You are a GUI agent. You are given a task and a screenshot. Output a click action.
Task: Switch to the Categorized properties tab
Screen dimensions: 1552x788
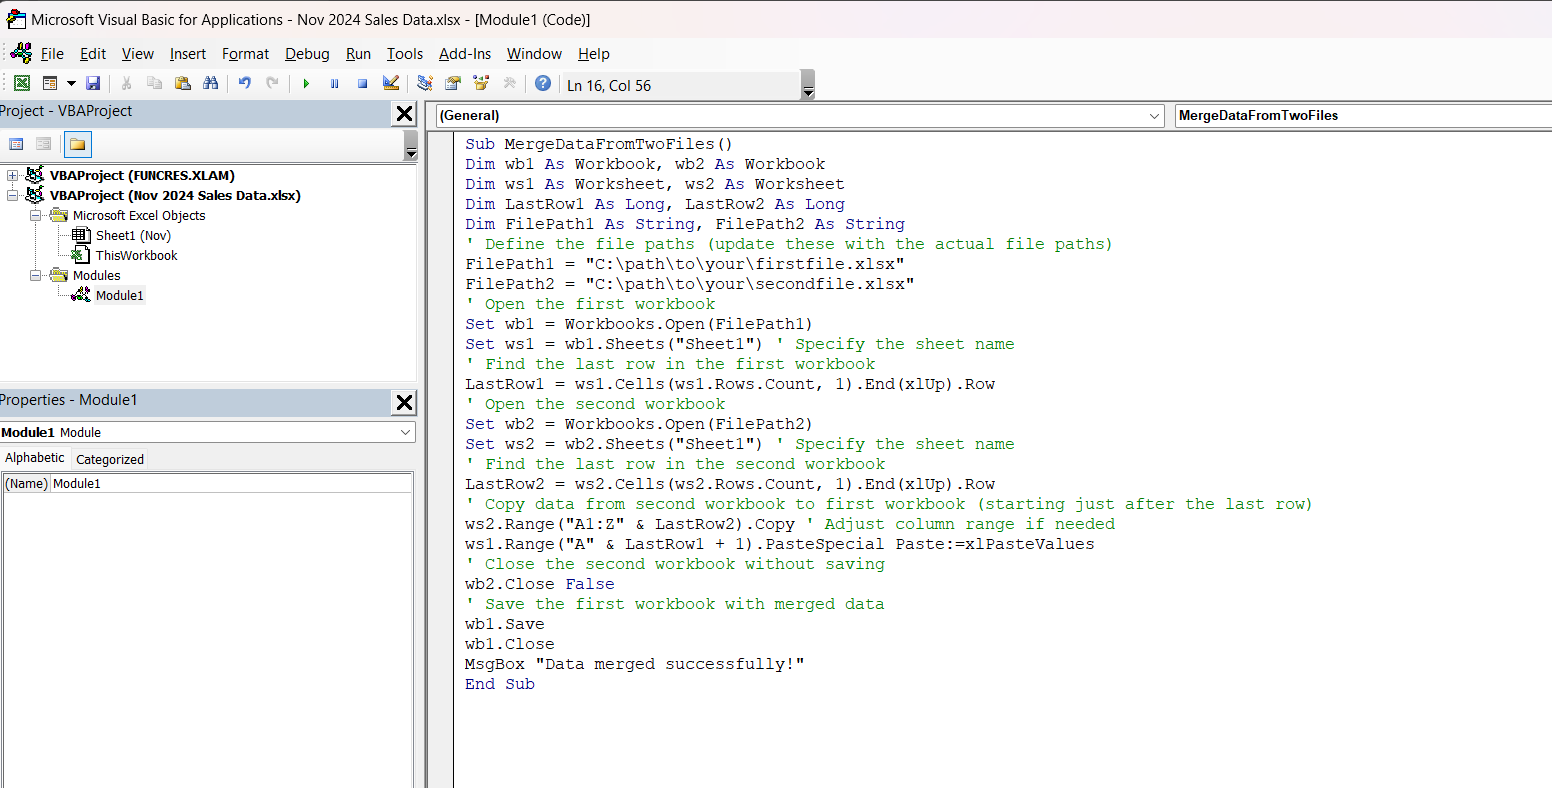pos(110,460)
